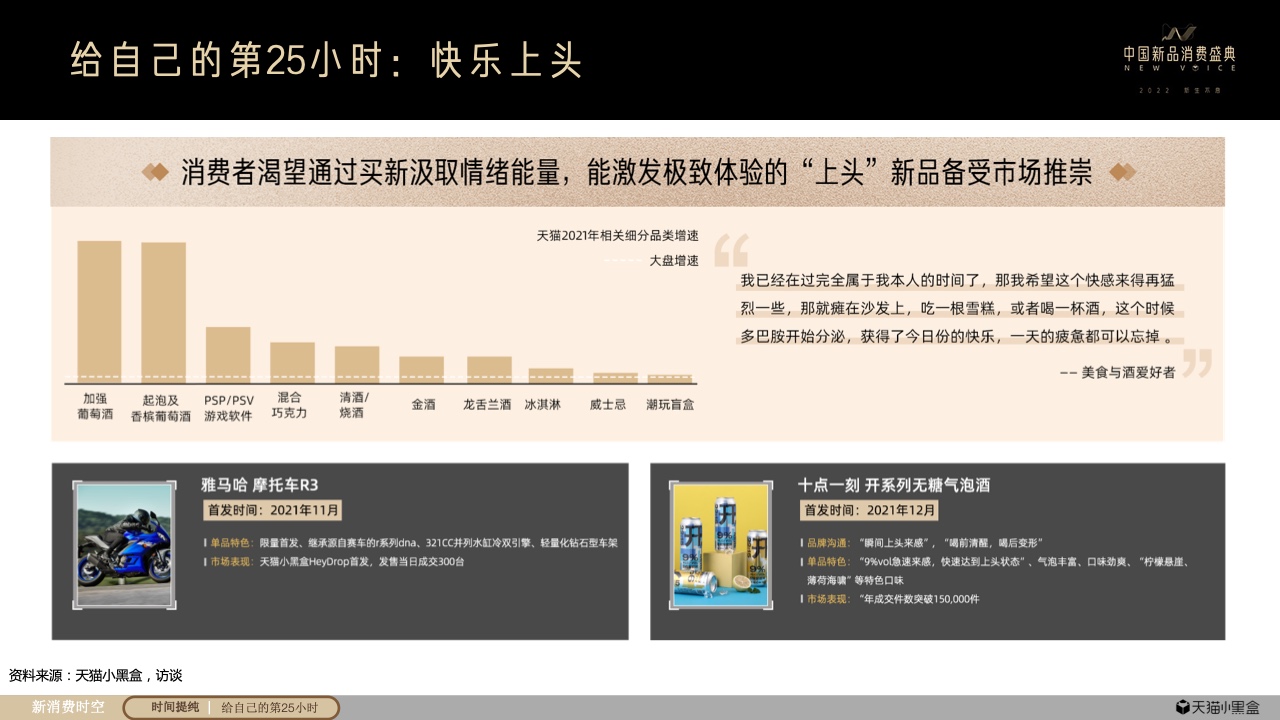This screenshot has width=1280, height=720.
Task: Click the R3 单品特色 label
Action: (230, 543)
